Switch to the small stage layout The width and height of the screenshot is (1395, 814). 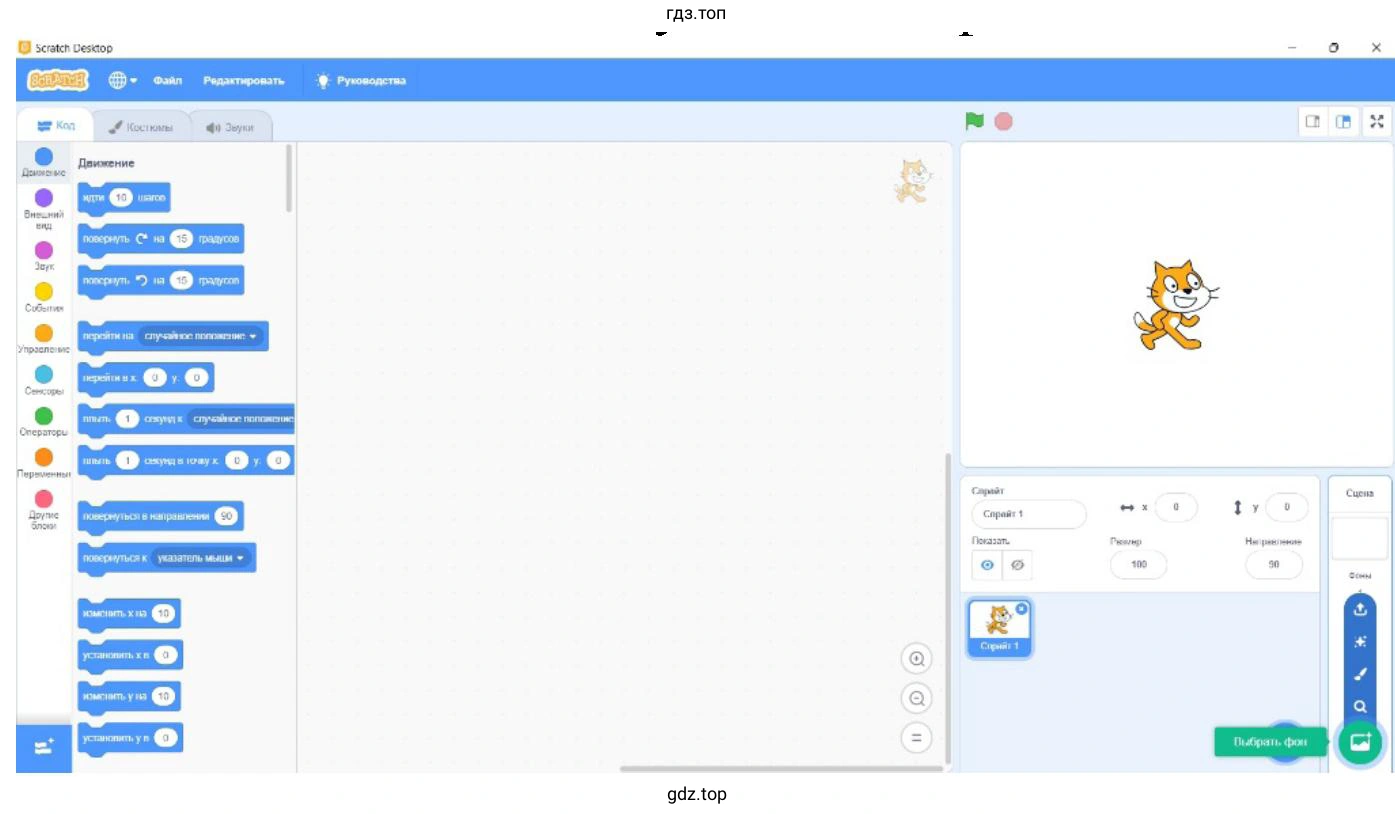pyautogui.click(x=1312, y=121)
